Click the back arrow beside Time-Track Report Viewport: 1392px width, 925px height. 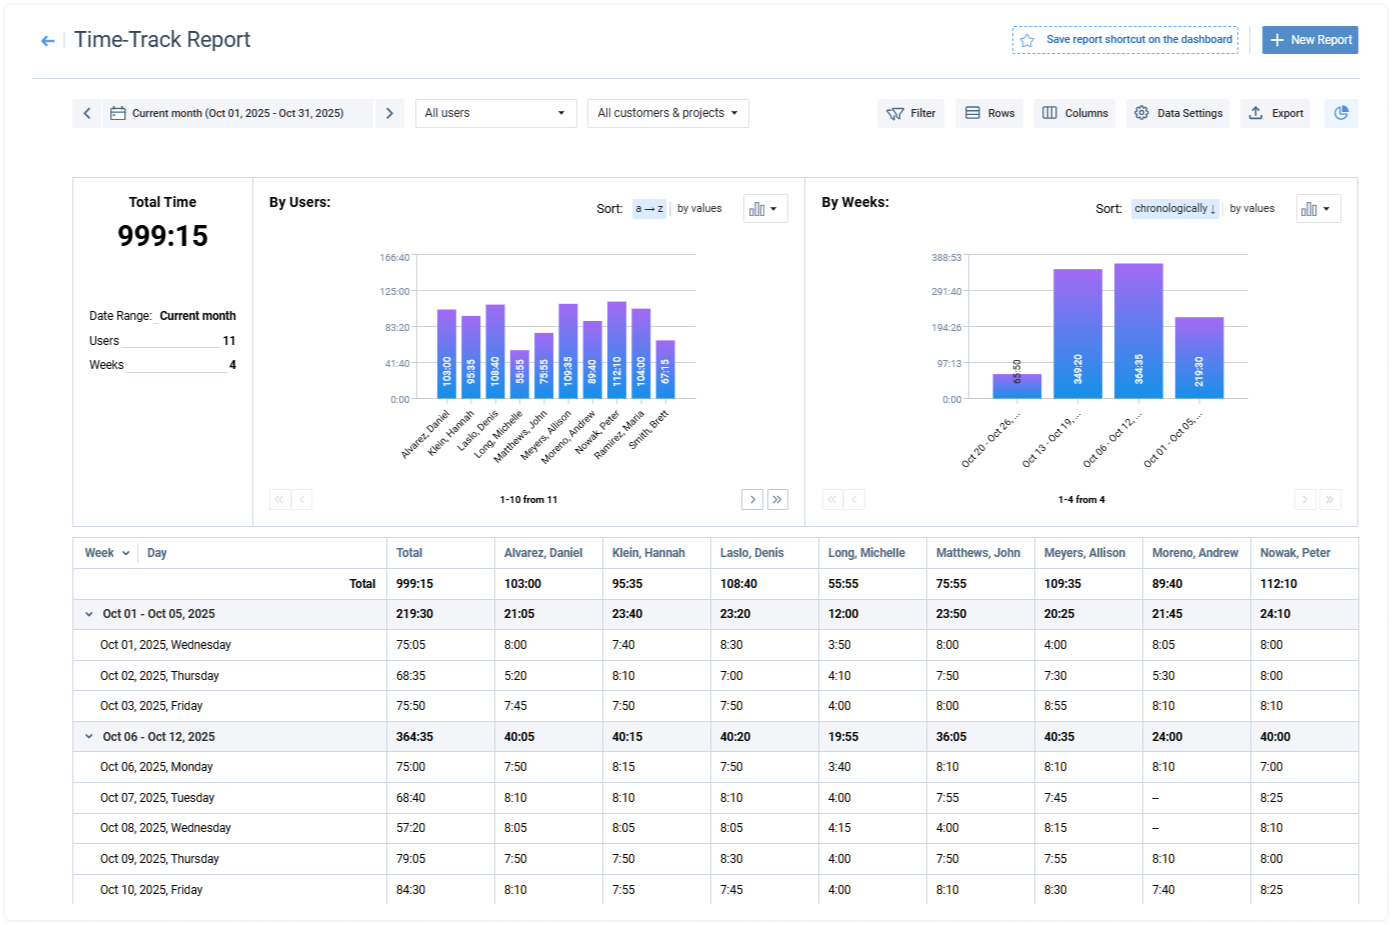pos(47,41)
